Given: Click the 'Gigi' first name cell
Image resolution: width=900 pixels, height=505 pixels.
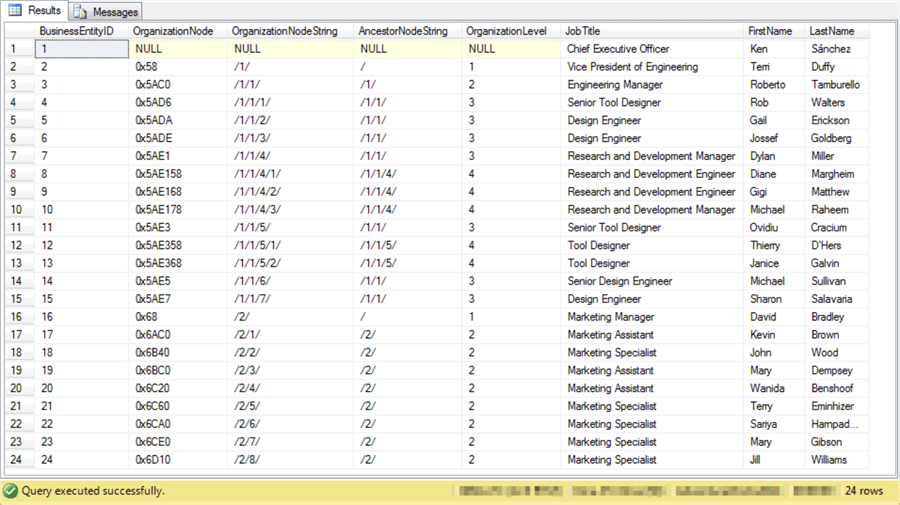Looking at the screenshot, I should tap(774, 192).
